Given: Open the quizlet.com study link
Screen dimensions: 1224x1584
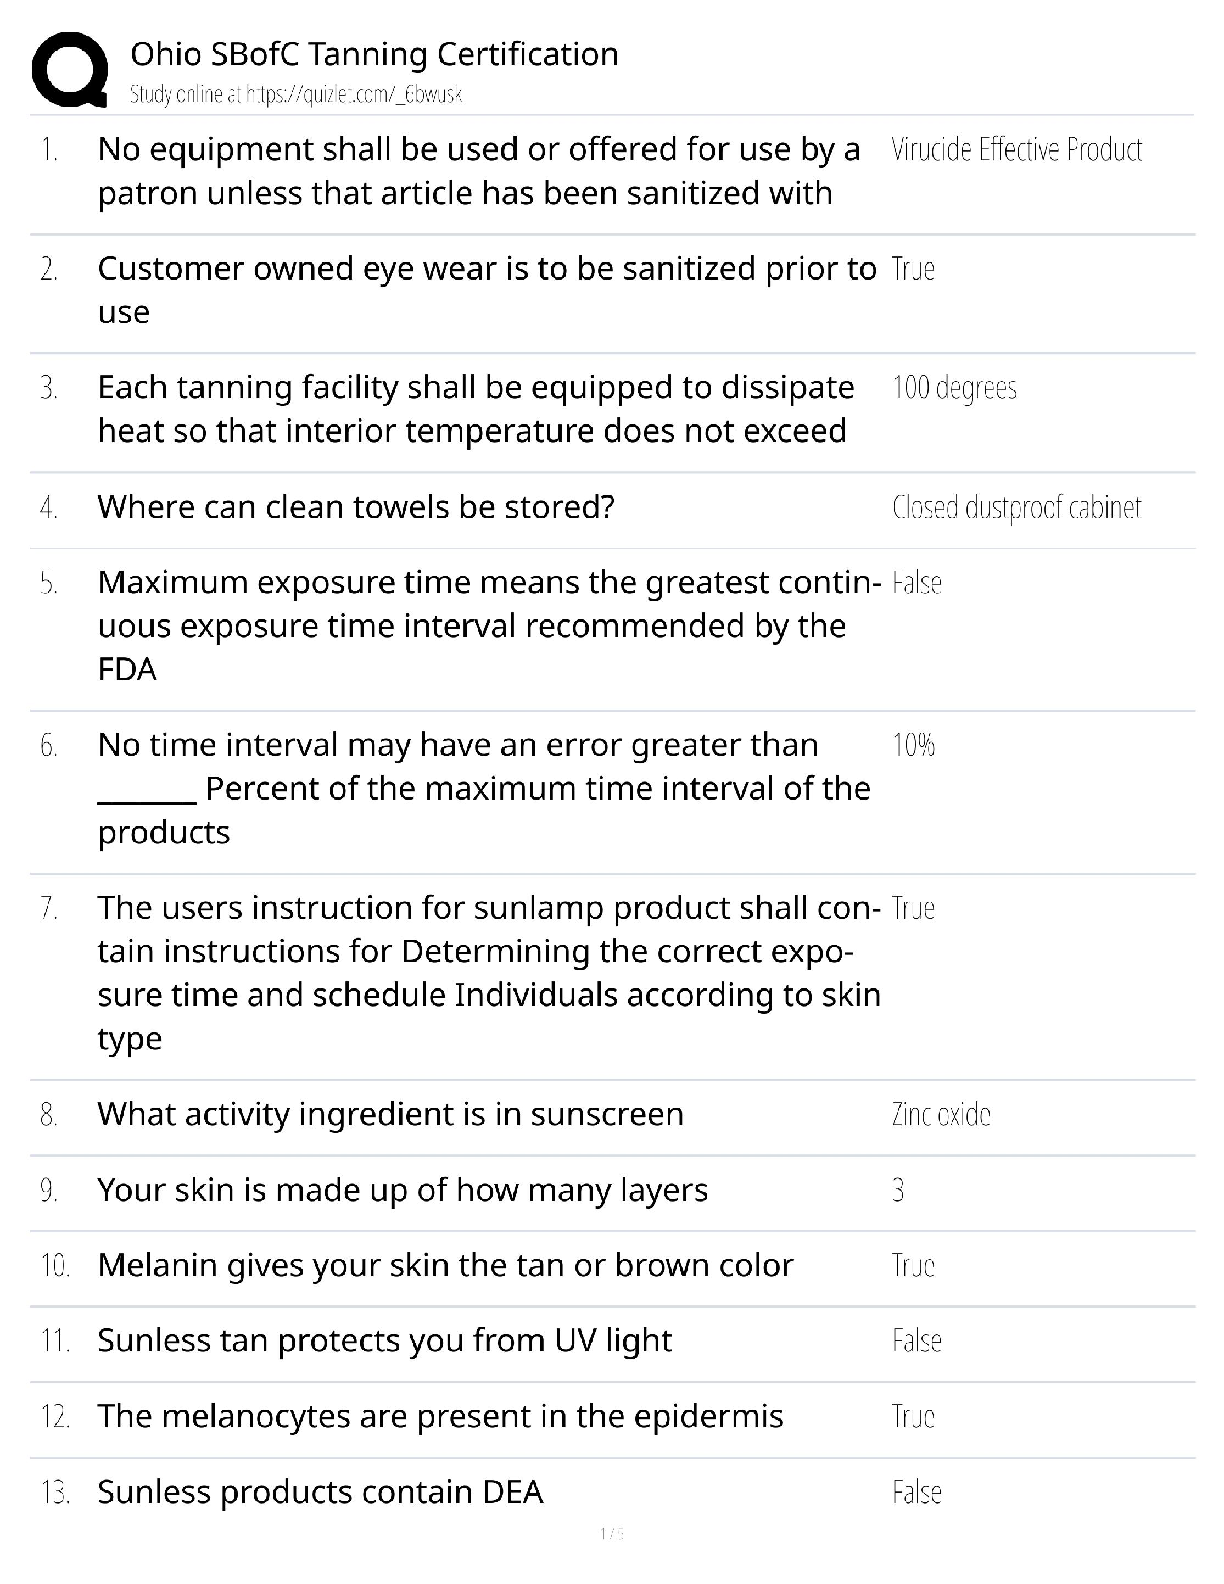Looking at the screenshot, I should pos(296,95).
